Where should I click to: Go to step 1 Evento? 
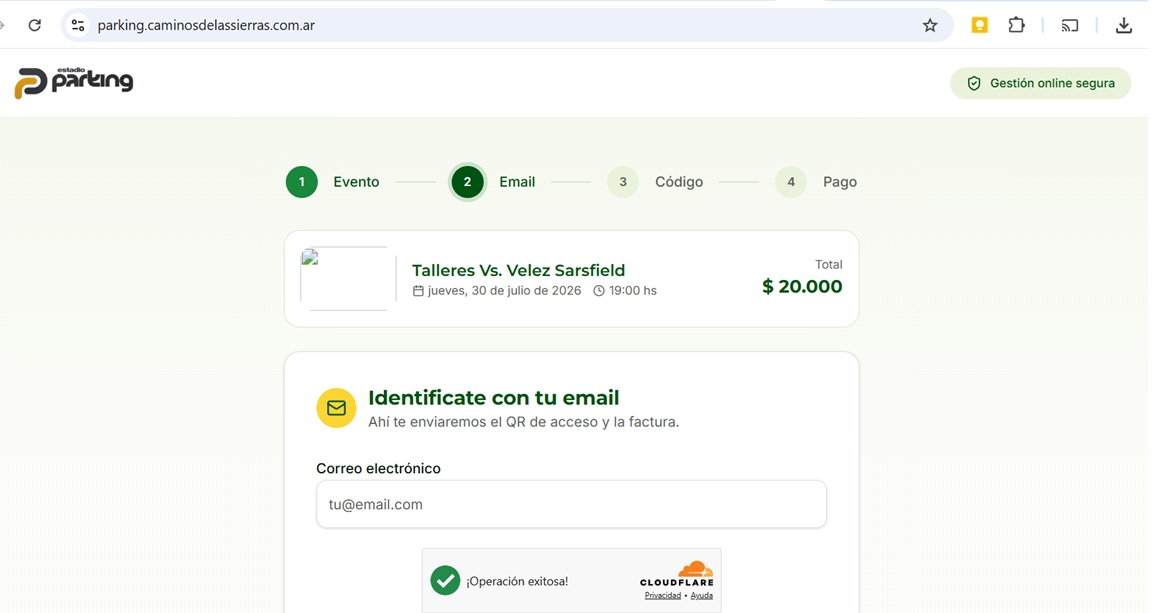(x=333, y=182)
